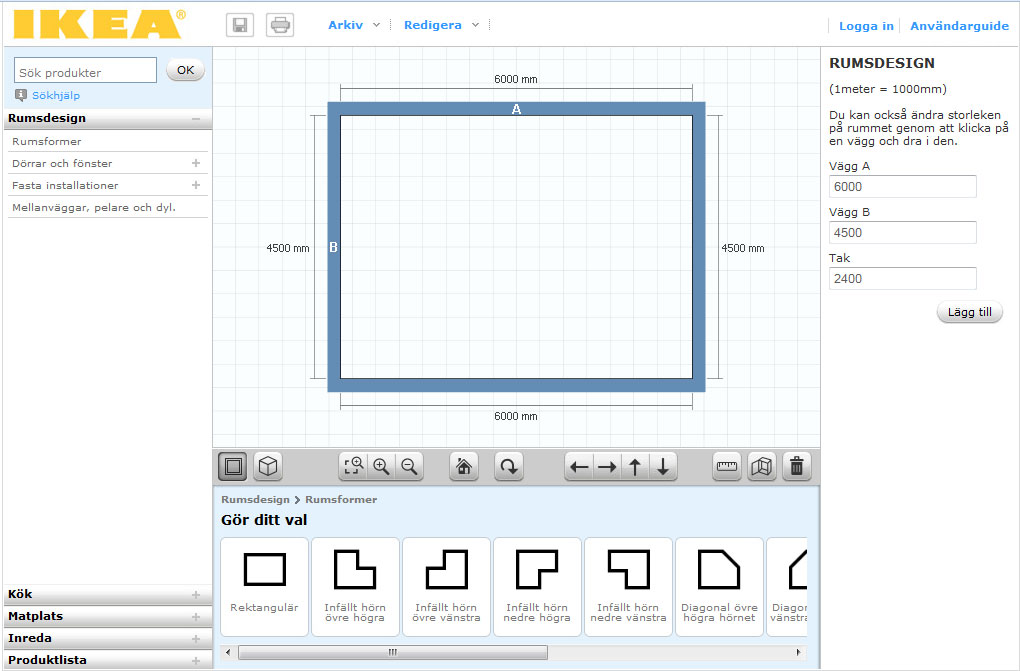This screenshot has height=671, width=1020.
Task: Click the print icon
Action: (x=280, y=25)
